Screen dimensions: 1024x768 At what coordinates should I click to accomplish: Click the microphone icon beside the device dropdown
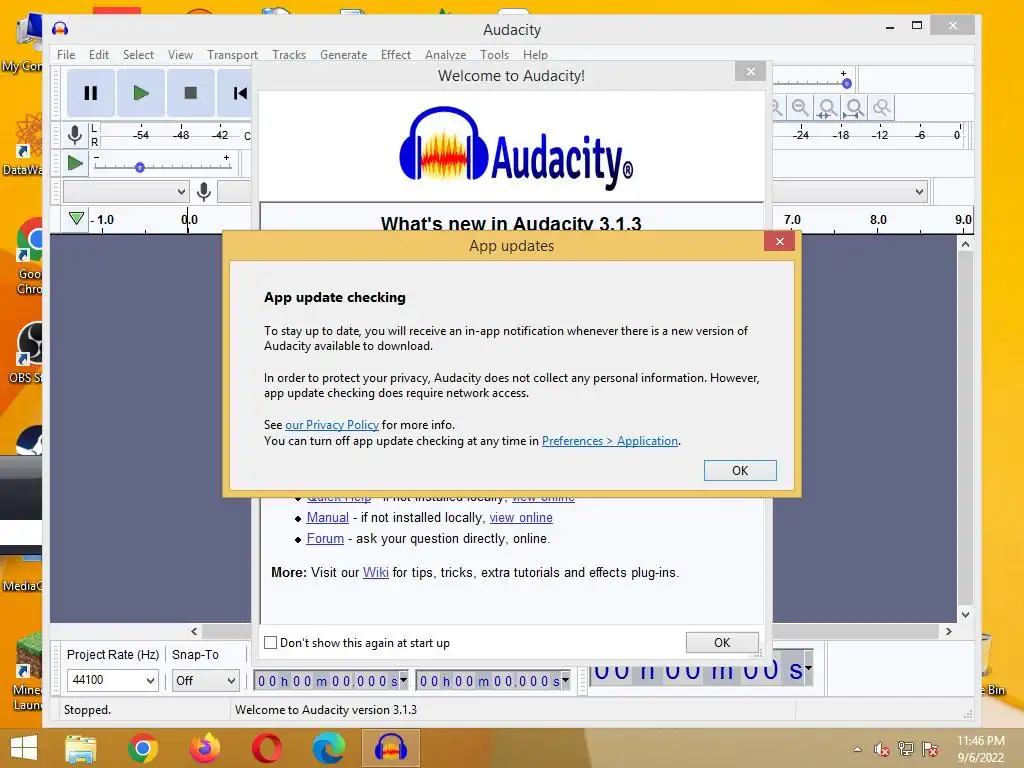[204, 191]
